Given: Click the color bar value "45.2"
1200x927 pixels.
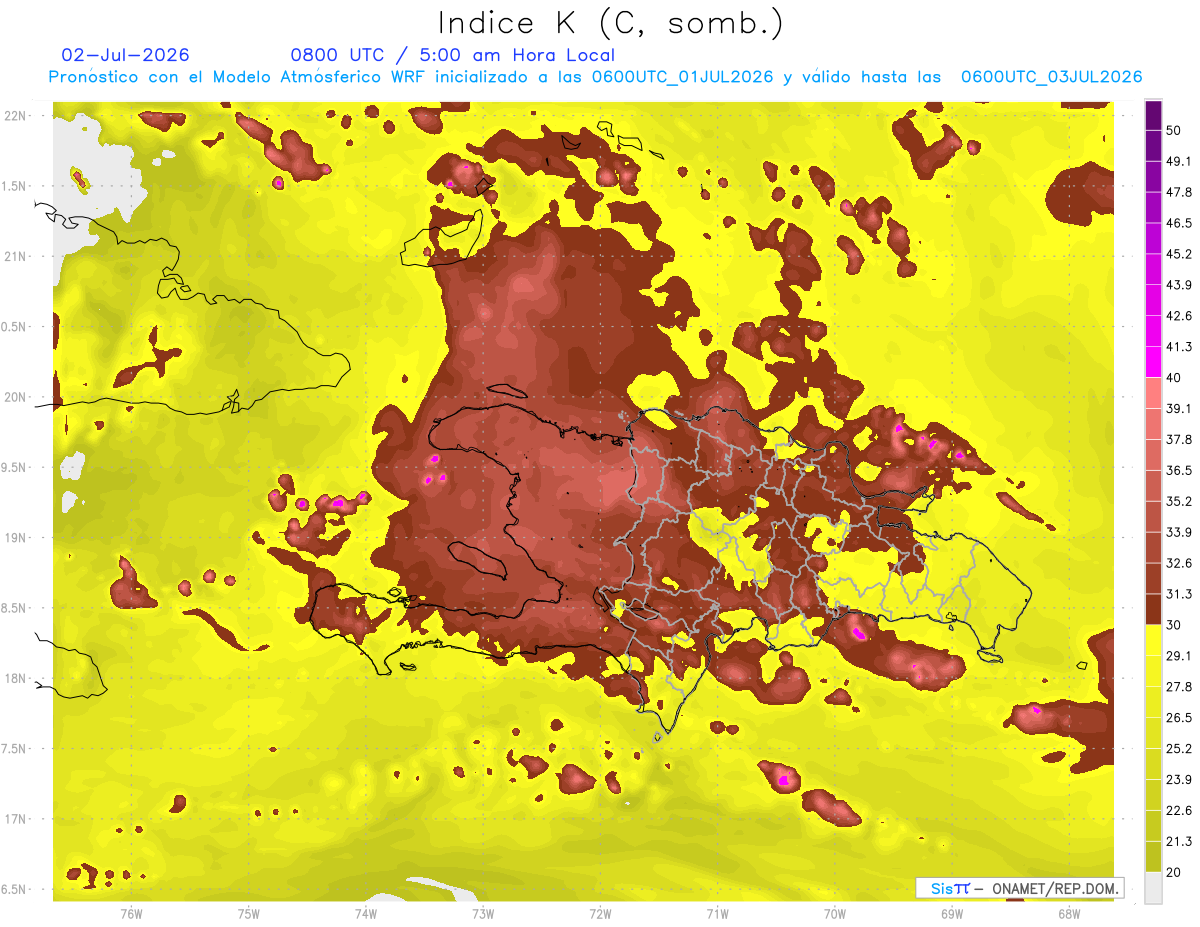Looking at the screenshot, I should point(1178,254).
